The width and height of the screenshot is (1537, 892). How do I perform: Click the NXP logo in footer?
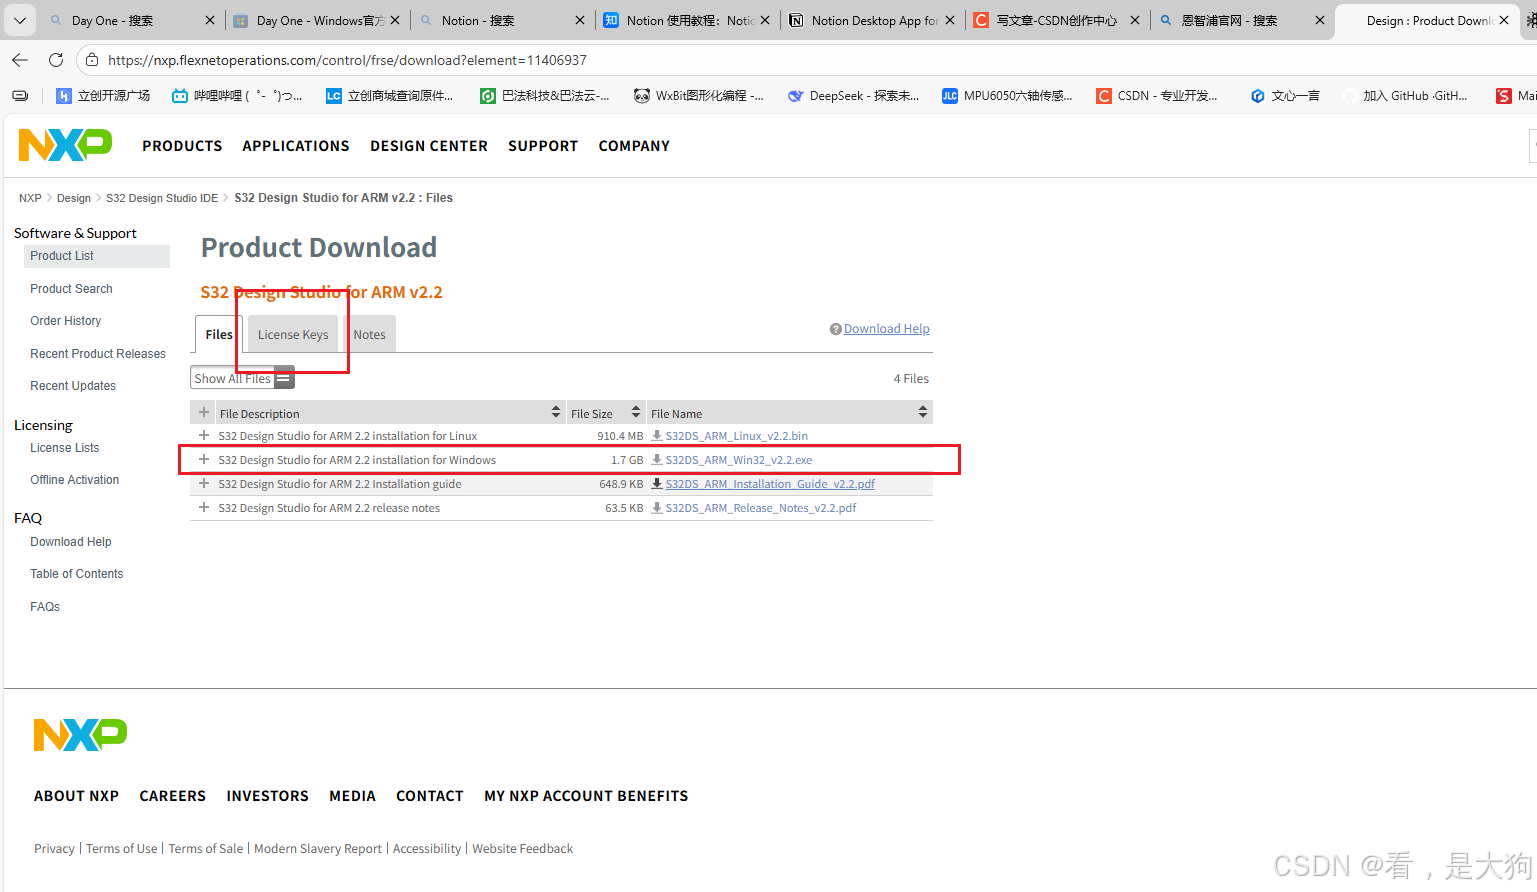pos(80,735)
